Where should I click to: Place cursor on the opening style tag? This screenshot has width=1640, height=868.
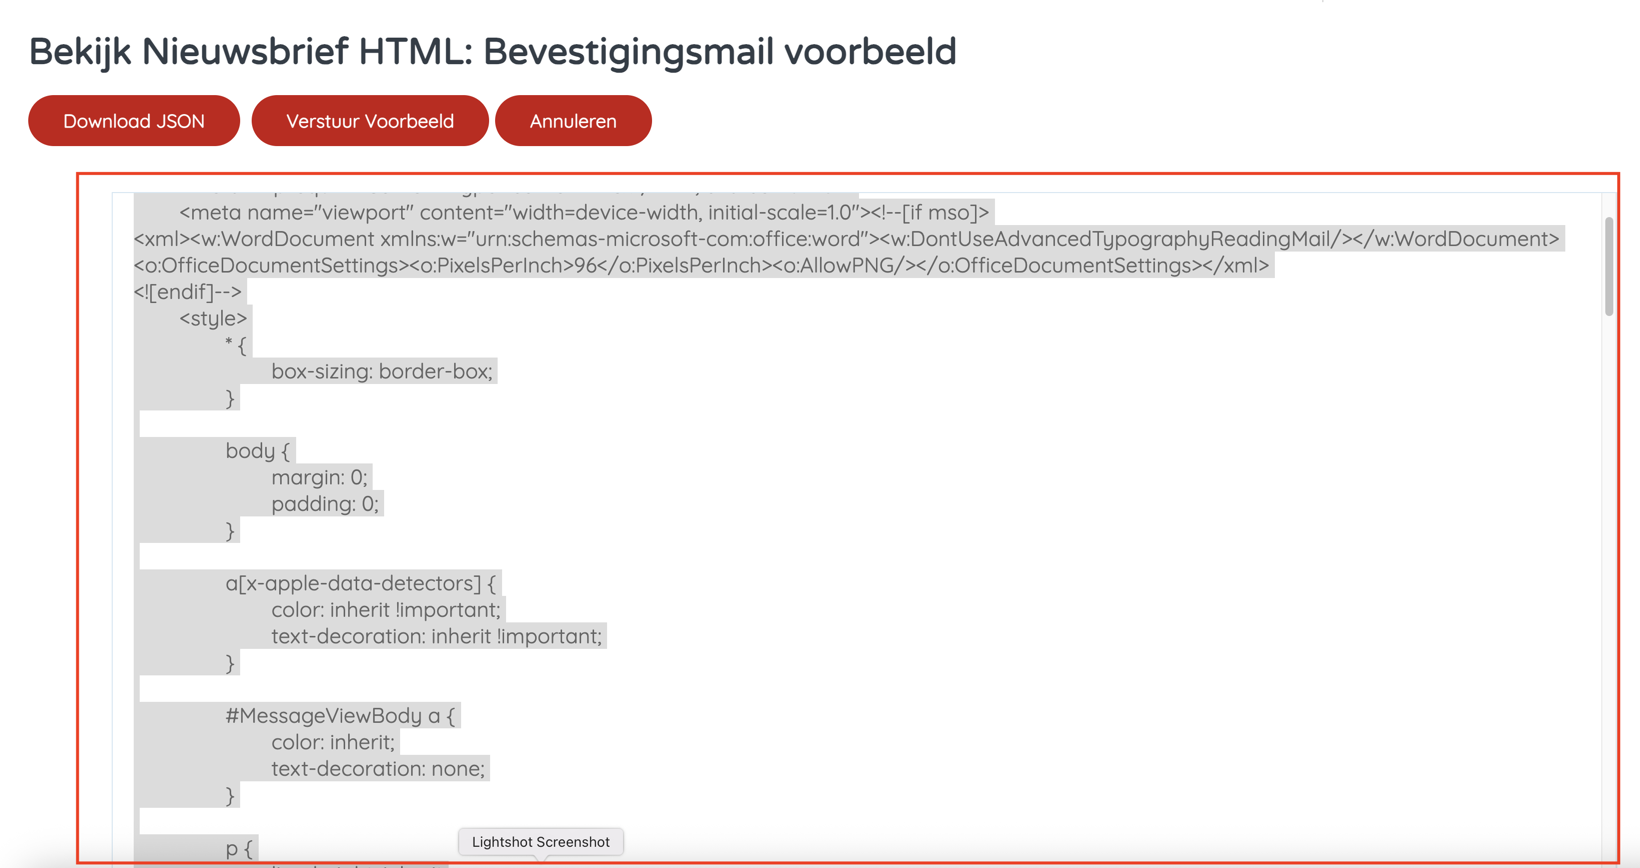(x=213, y=318)
